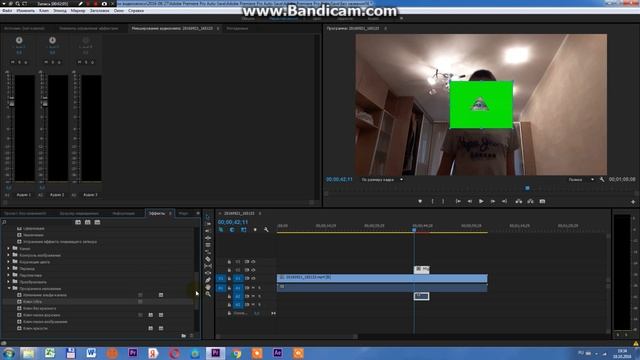Image resolution: width=640 pixels, height=360 pixels.
Task: Step back one frame in Program monitor
Action: [x=470, y=201]
